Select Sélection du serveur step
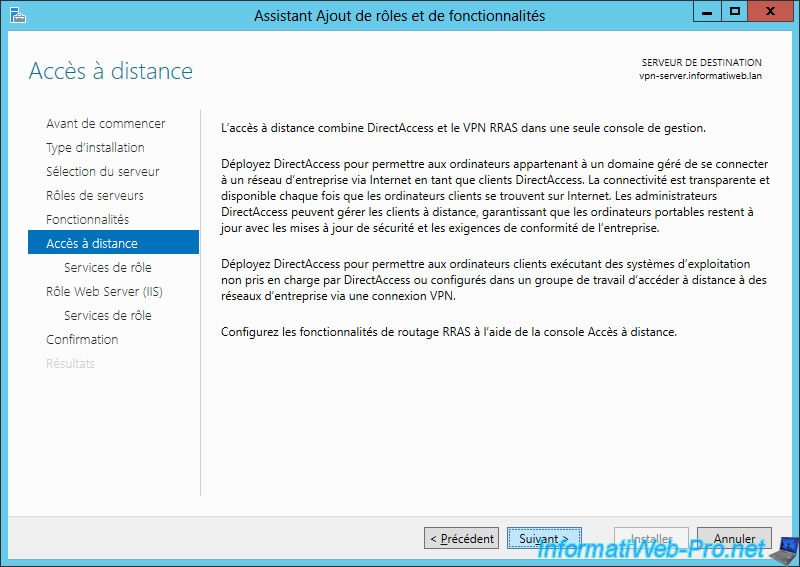 coord(103,171)
